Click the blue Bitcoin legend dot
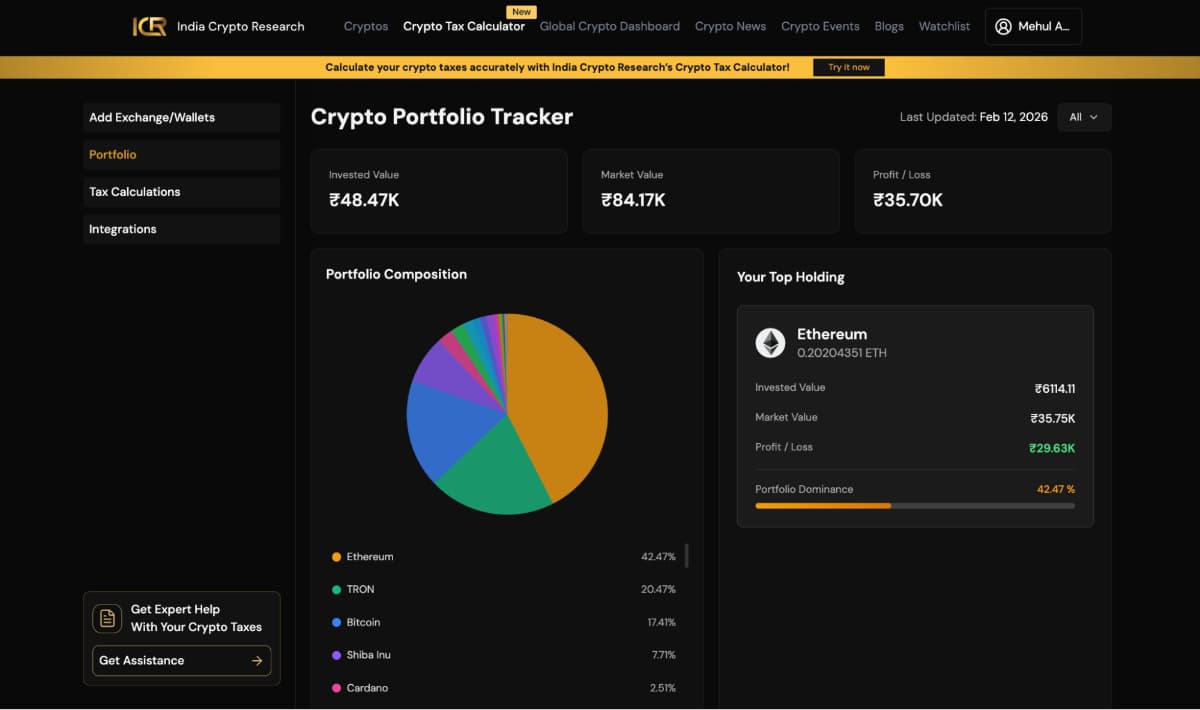The image size is (1200, 710). point(336,623)
